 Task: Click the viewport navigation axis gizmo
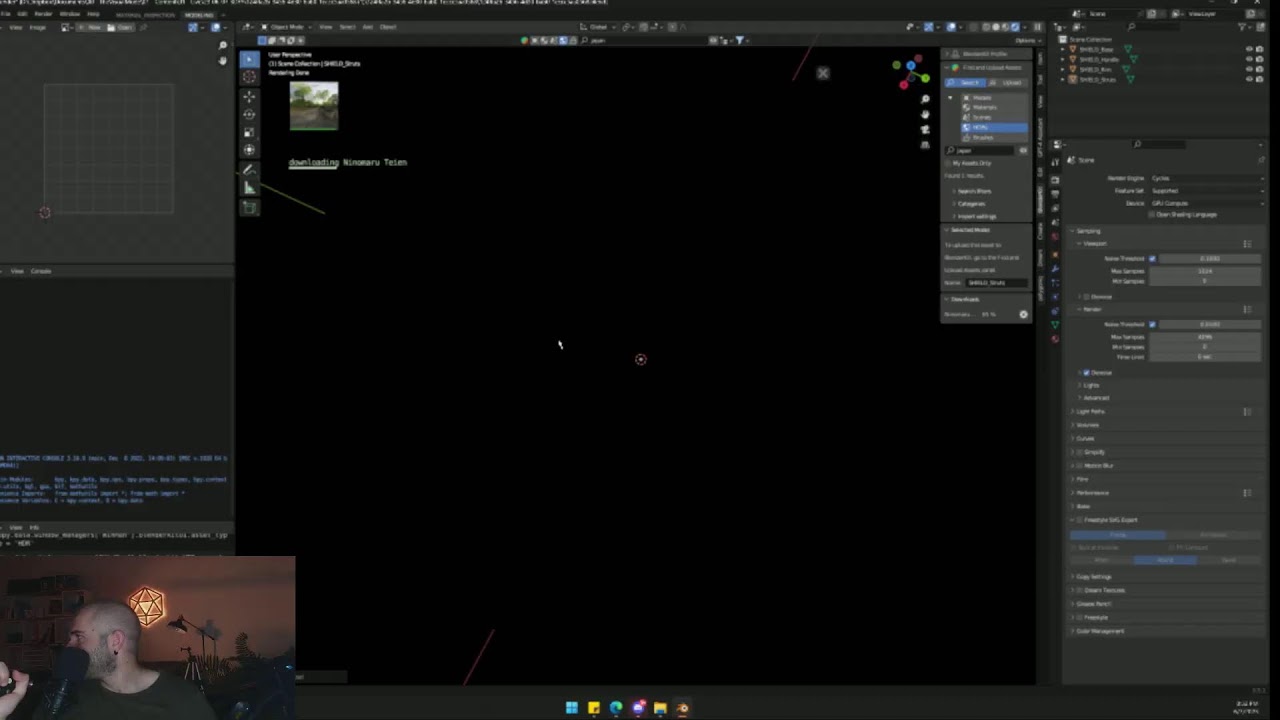[x=911, y=72]
